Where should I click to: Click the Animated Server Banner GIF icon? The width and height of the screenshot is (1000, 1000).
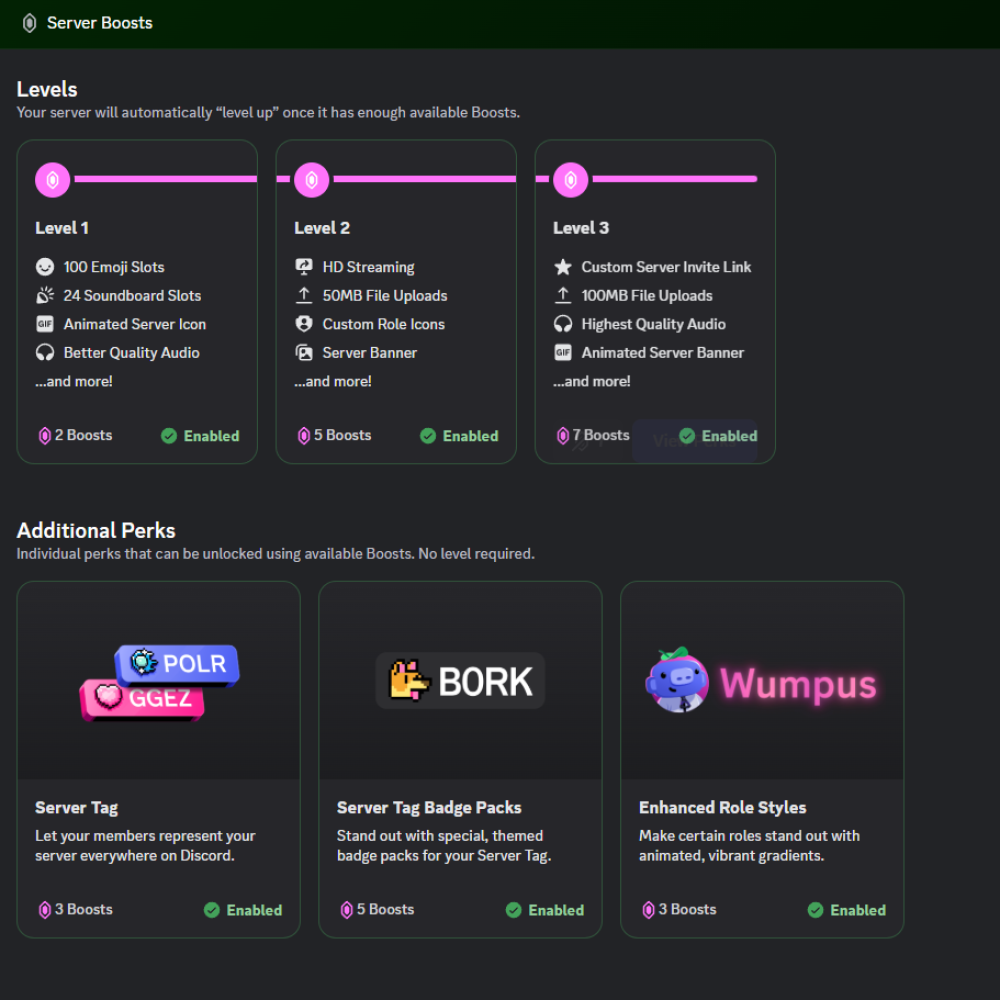point(563,353)
